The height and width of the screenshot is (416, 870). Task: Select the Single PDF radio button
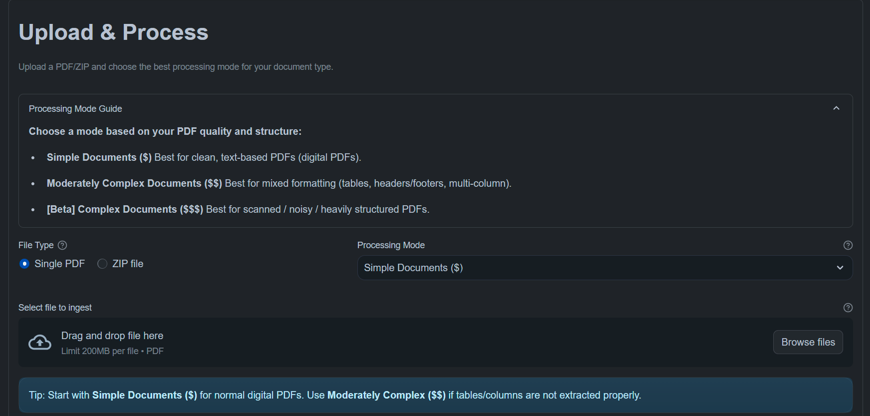[25, 264]
